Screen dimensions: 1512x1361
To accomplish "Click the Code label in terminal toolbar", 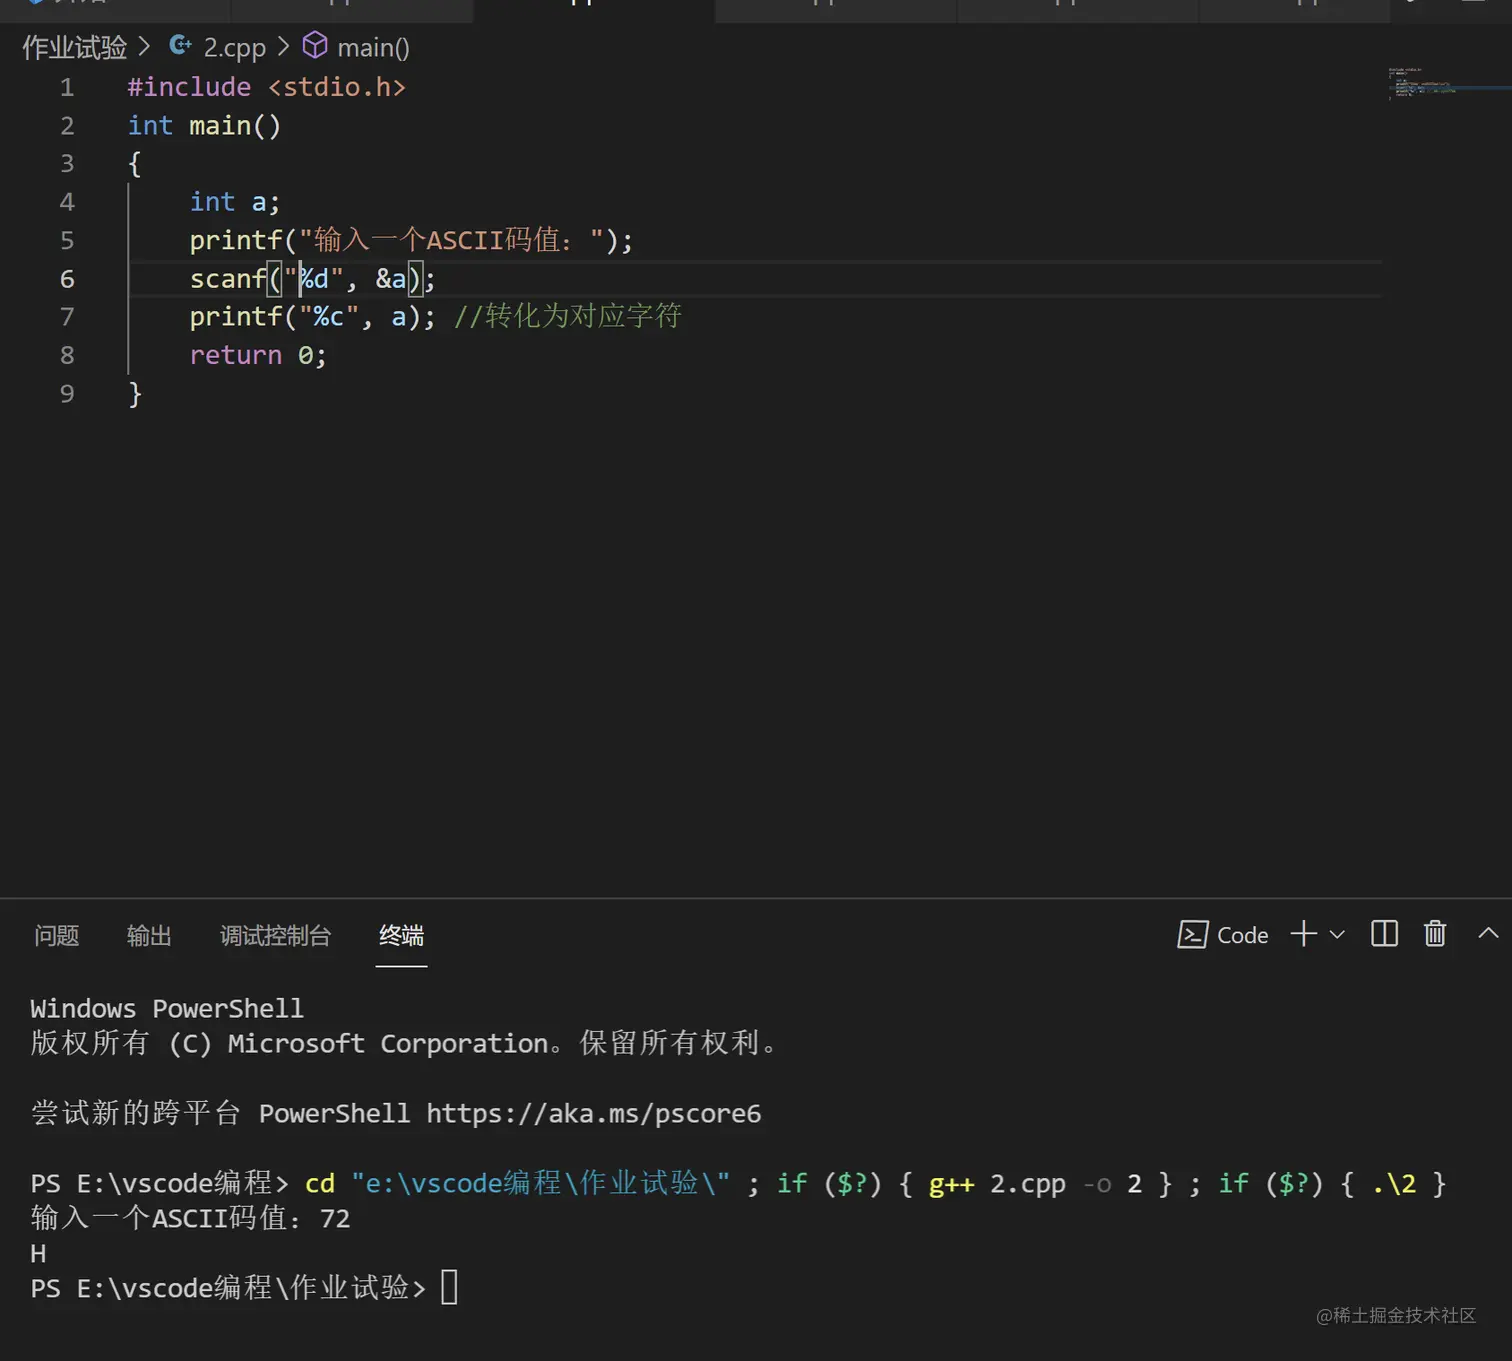I will pyautogui.click(x=1242, y=935).
